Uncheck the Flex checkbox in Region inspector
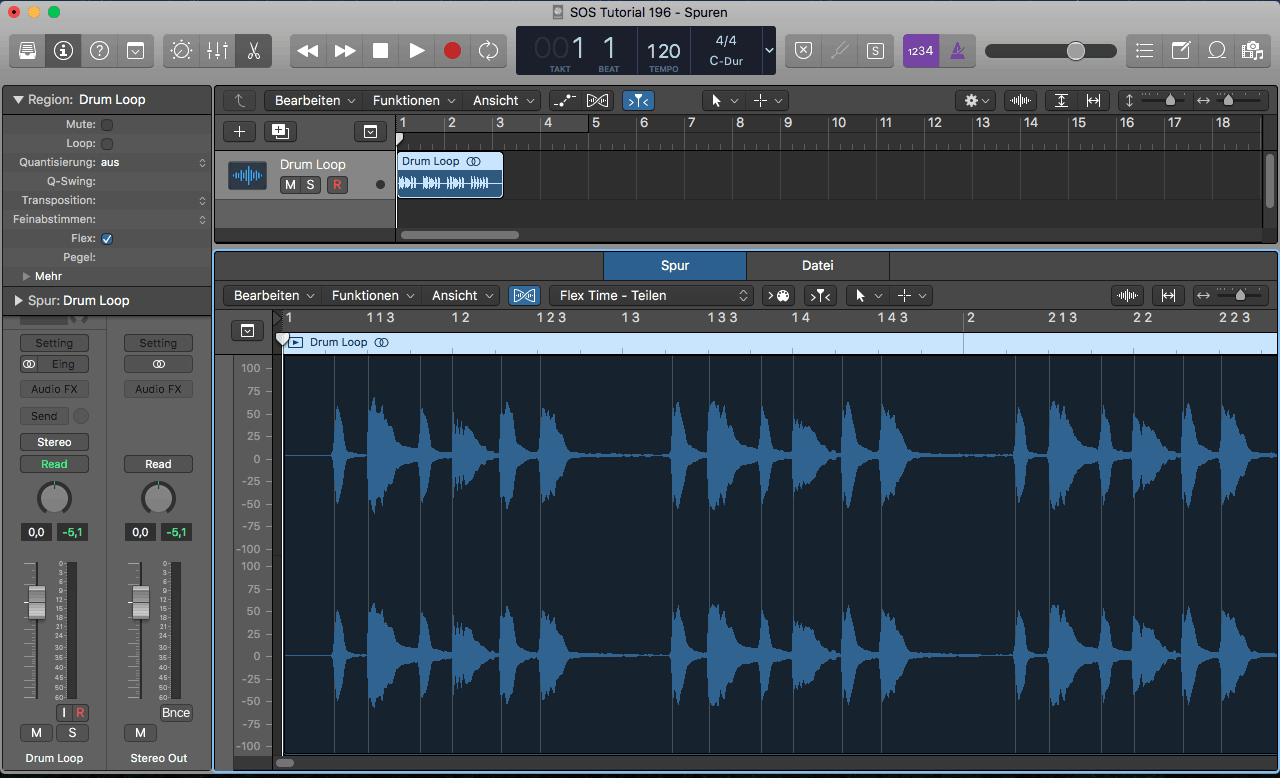This screenshot has height=778, width=1280. [107, 239]
